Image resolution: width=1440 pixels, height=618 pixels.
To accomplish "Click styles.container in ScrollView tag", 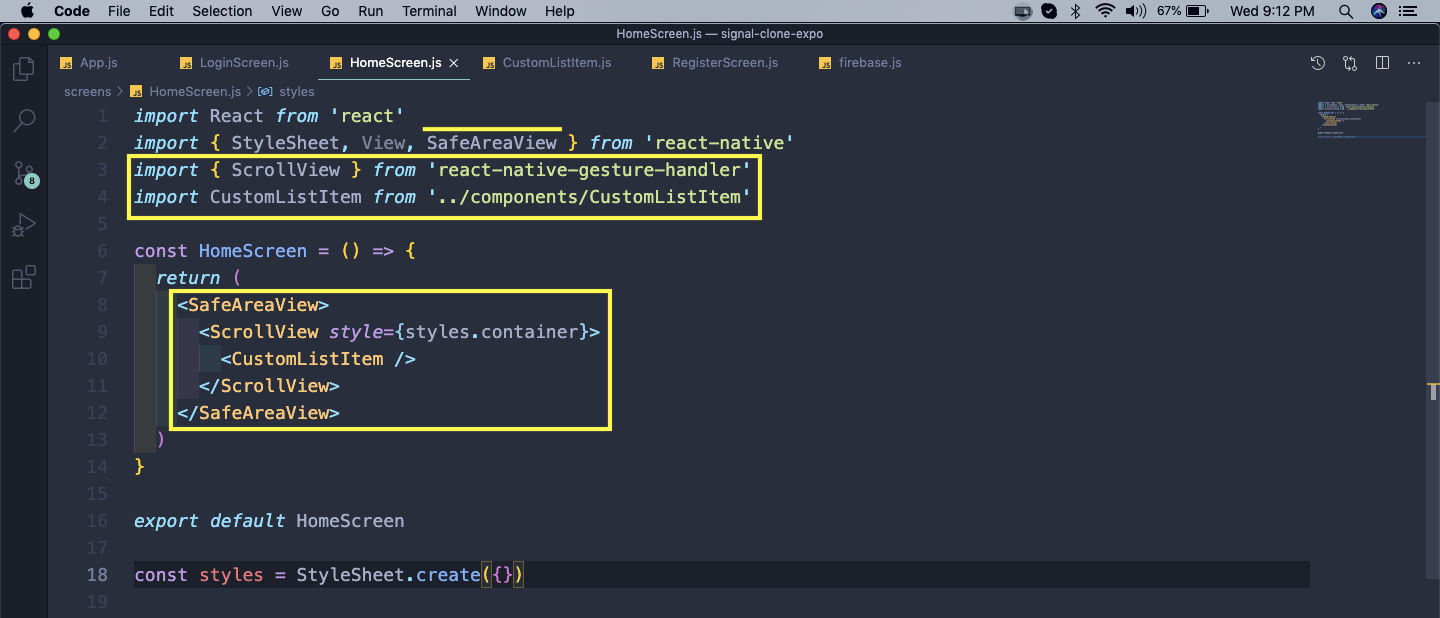I will coord(492,332).
